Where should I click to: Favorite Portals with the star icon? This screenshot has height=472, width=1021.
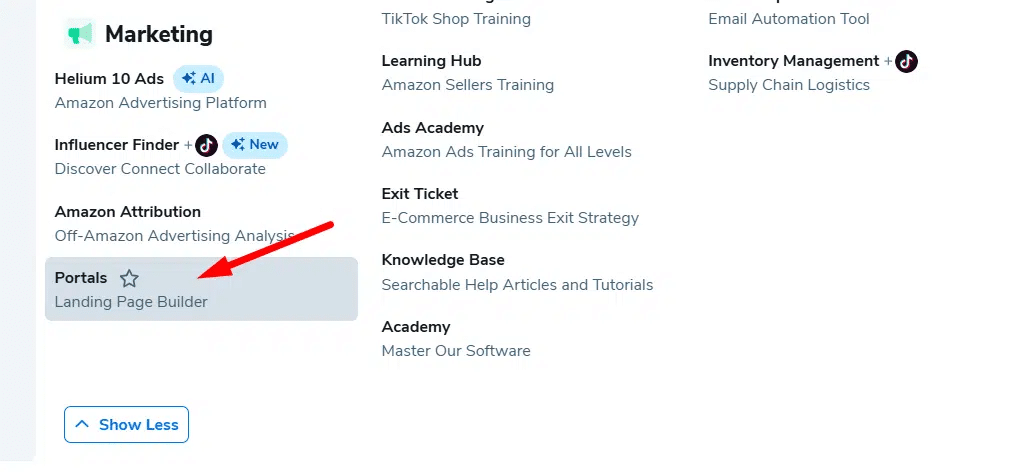129,279
